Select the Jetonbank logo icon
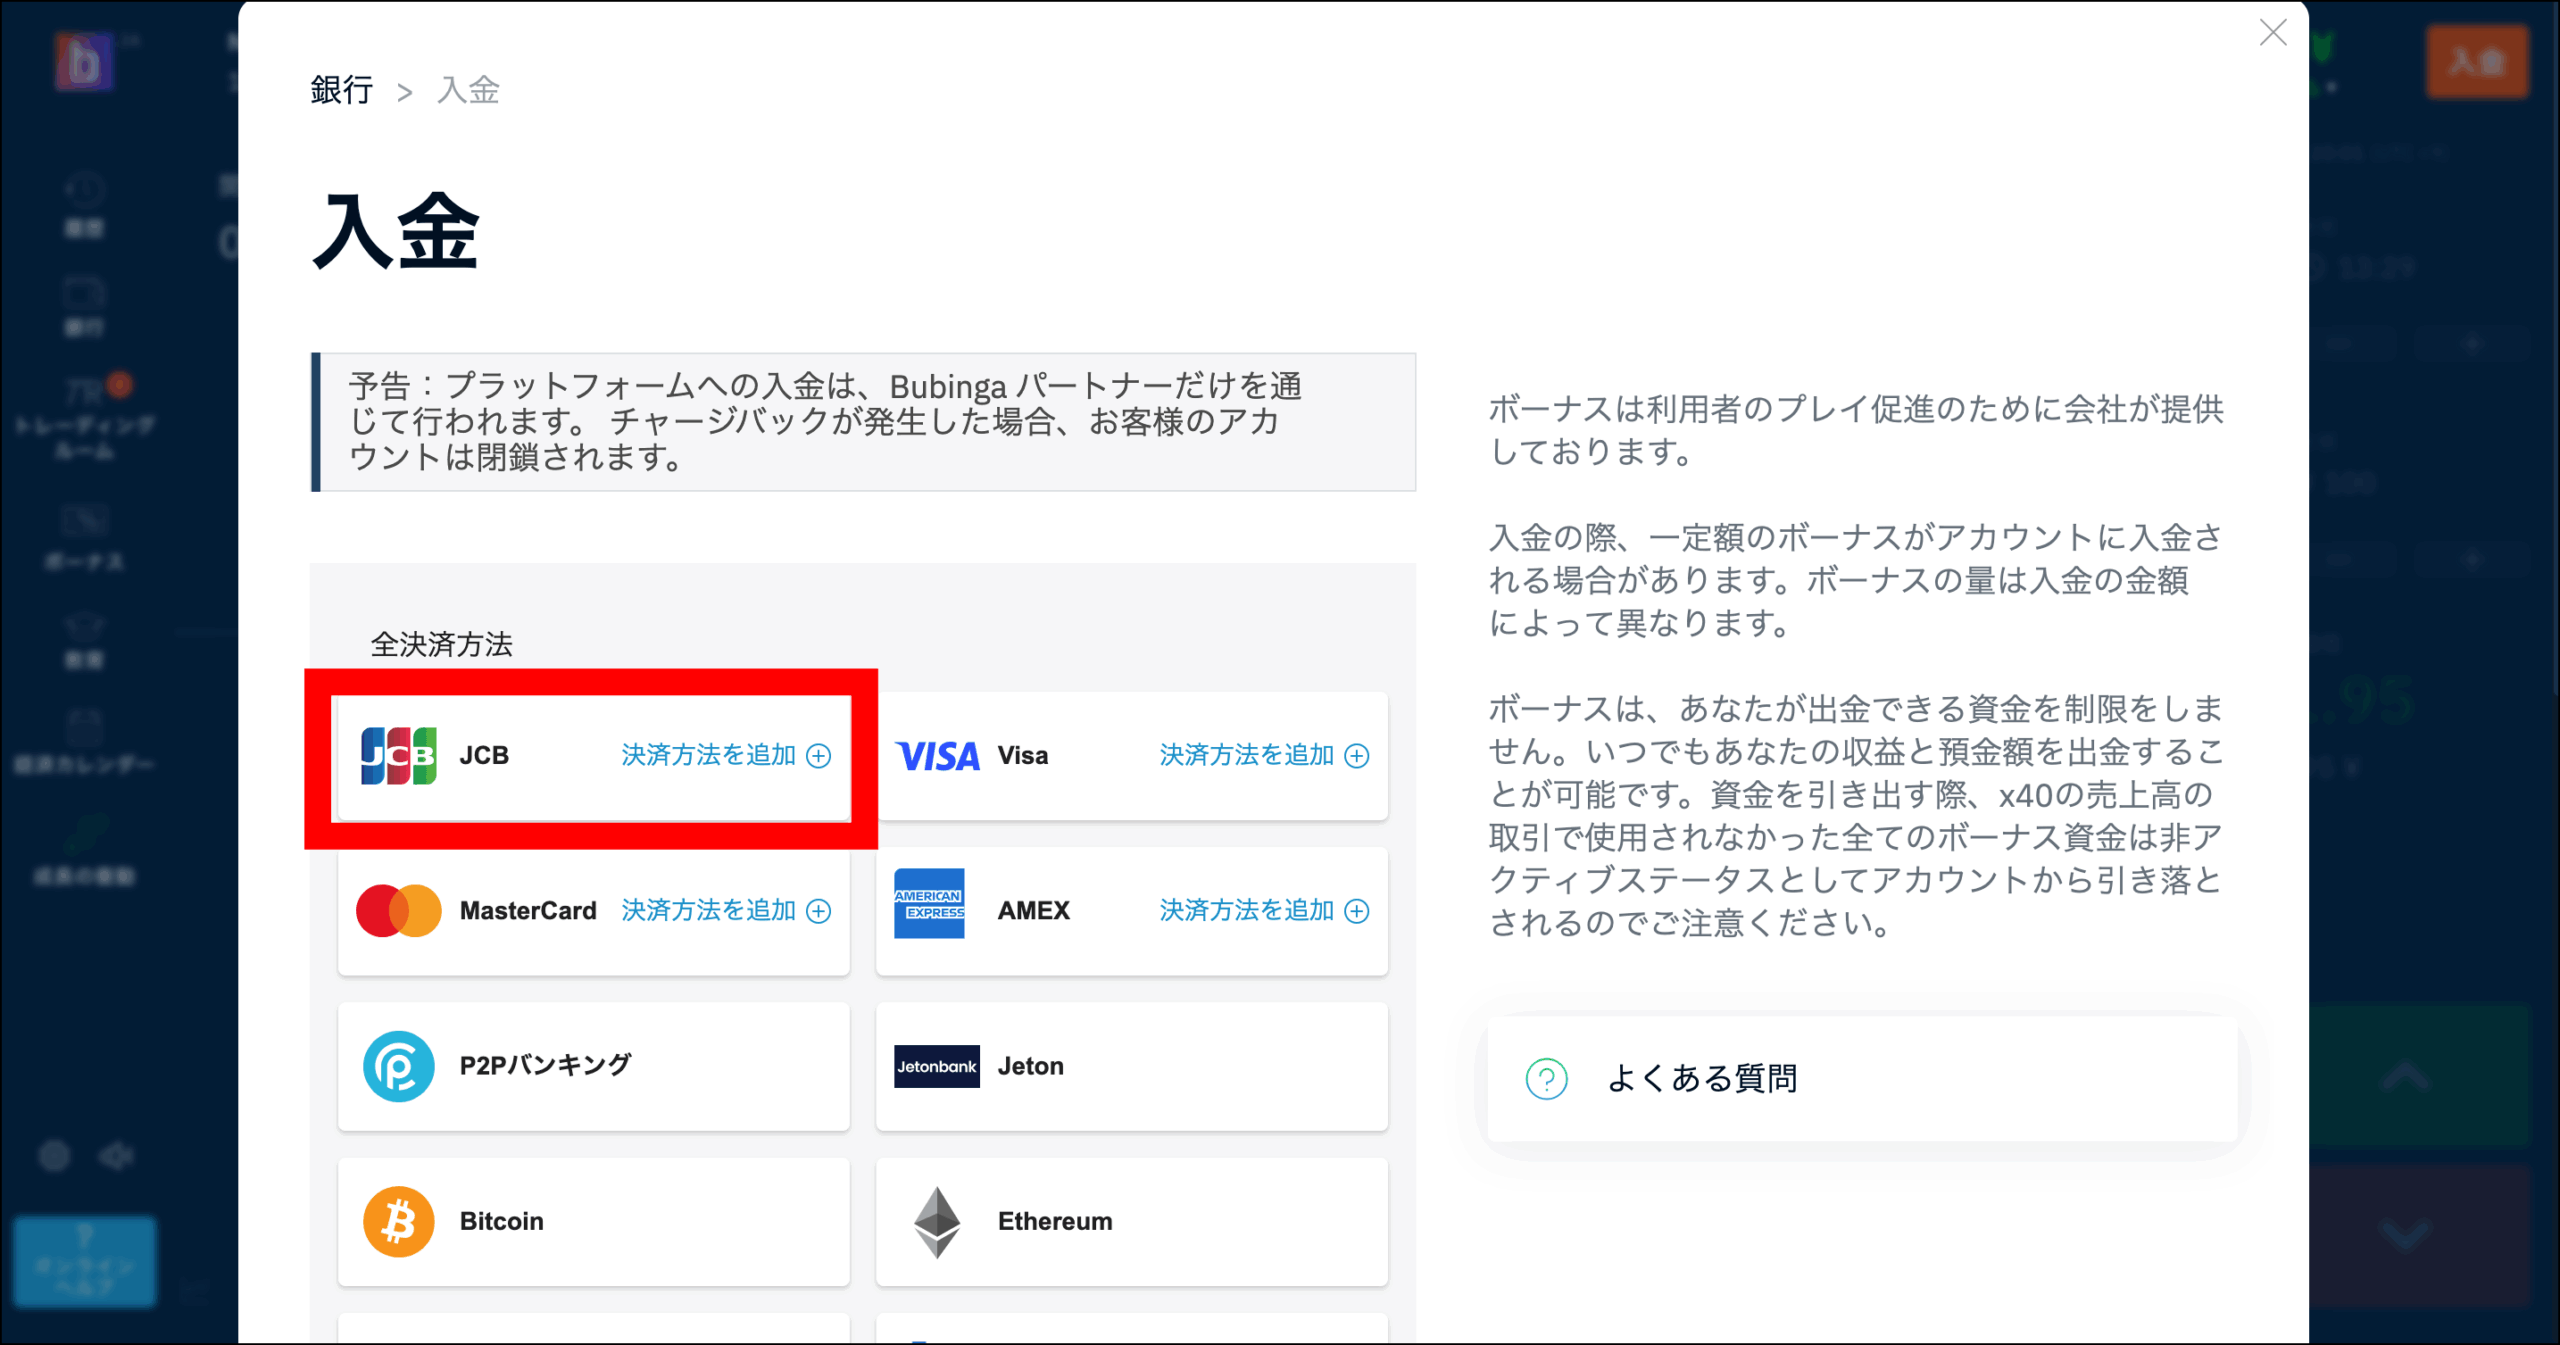The image size is (2560, 1345). point(937,1066)
